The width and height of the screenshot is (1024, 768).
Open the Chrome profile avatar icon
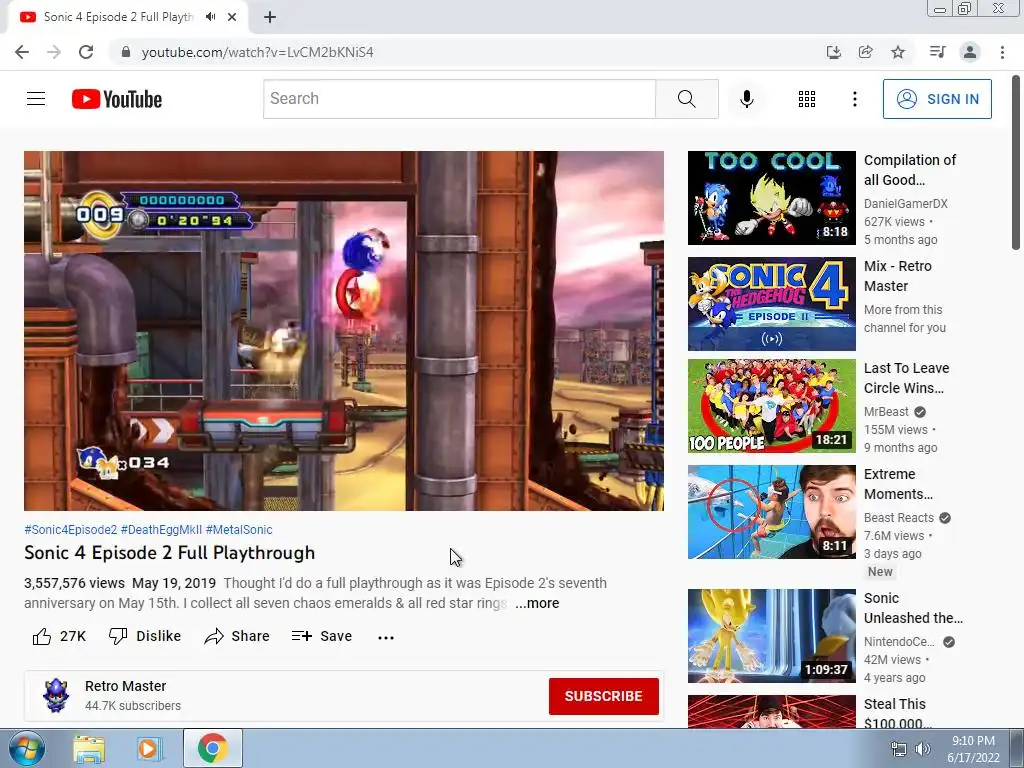point(970,52)
